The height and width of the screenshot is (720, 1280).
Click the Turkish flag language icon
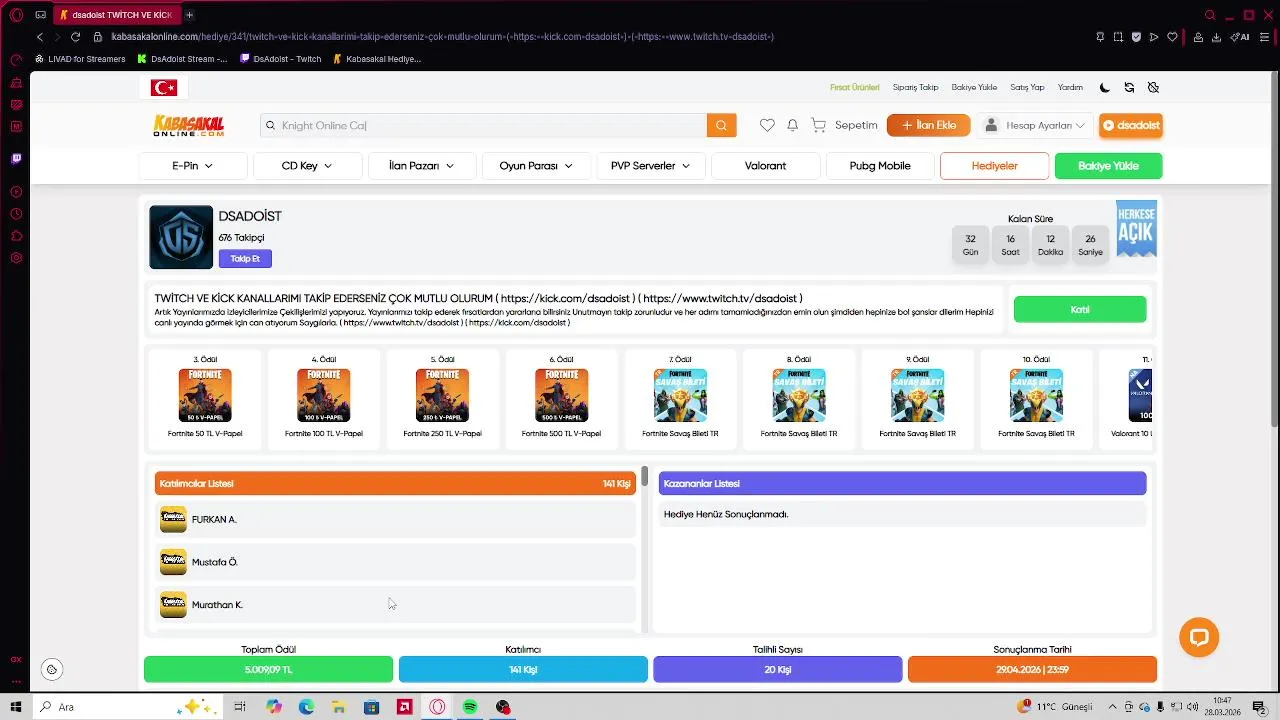point(164,88)
